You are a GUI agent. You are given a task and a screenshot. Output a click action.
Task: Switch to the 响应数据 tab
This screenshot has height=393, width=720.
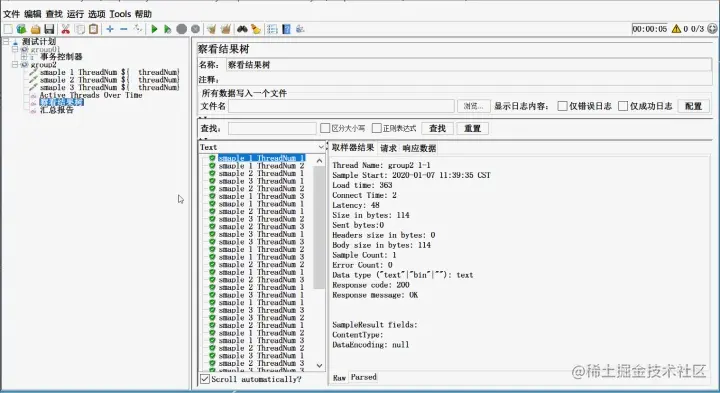pos(419,148)
